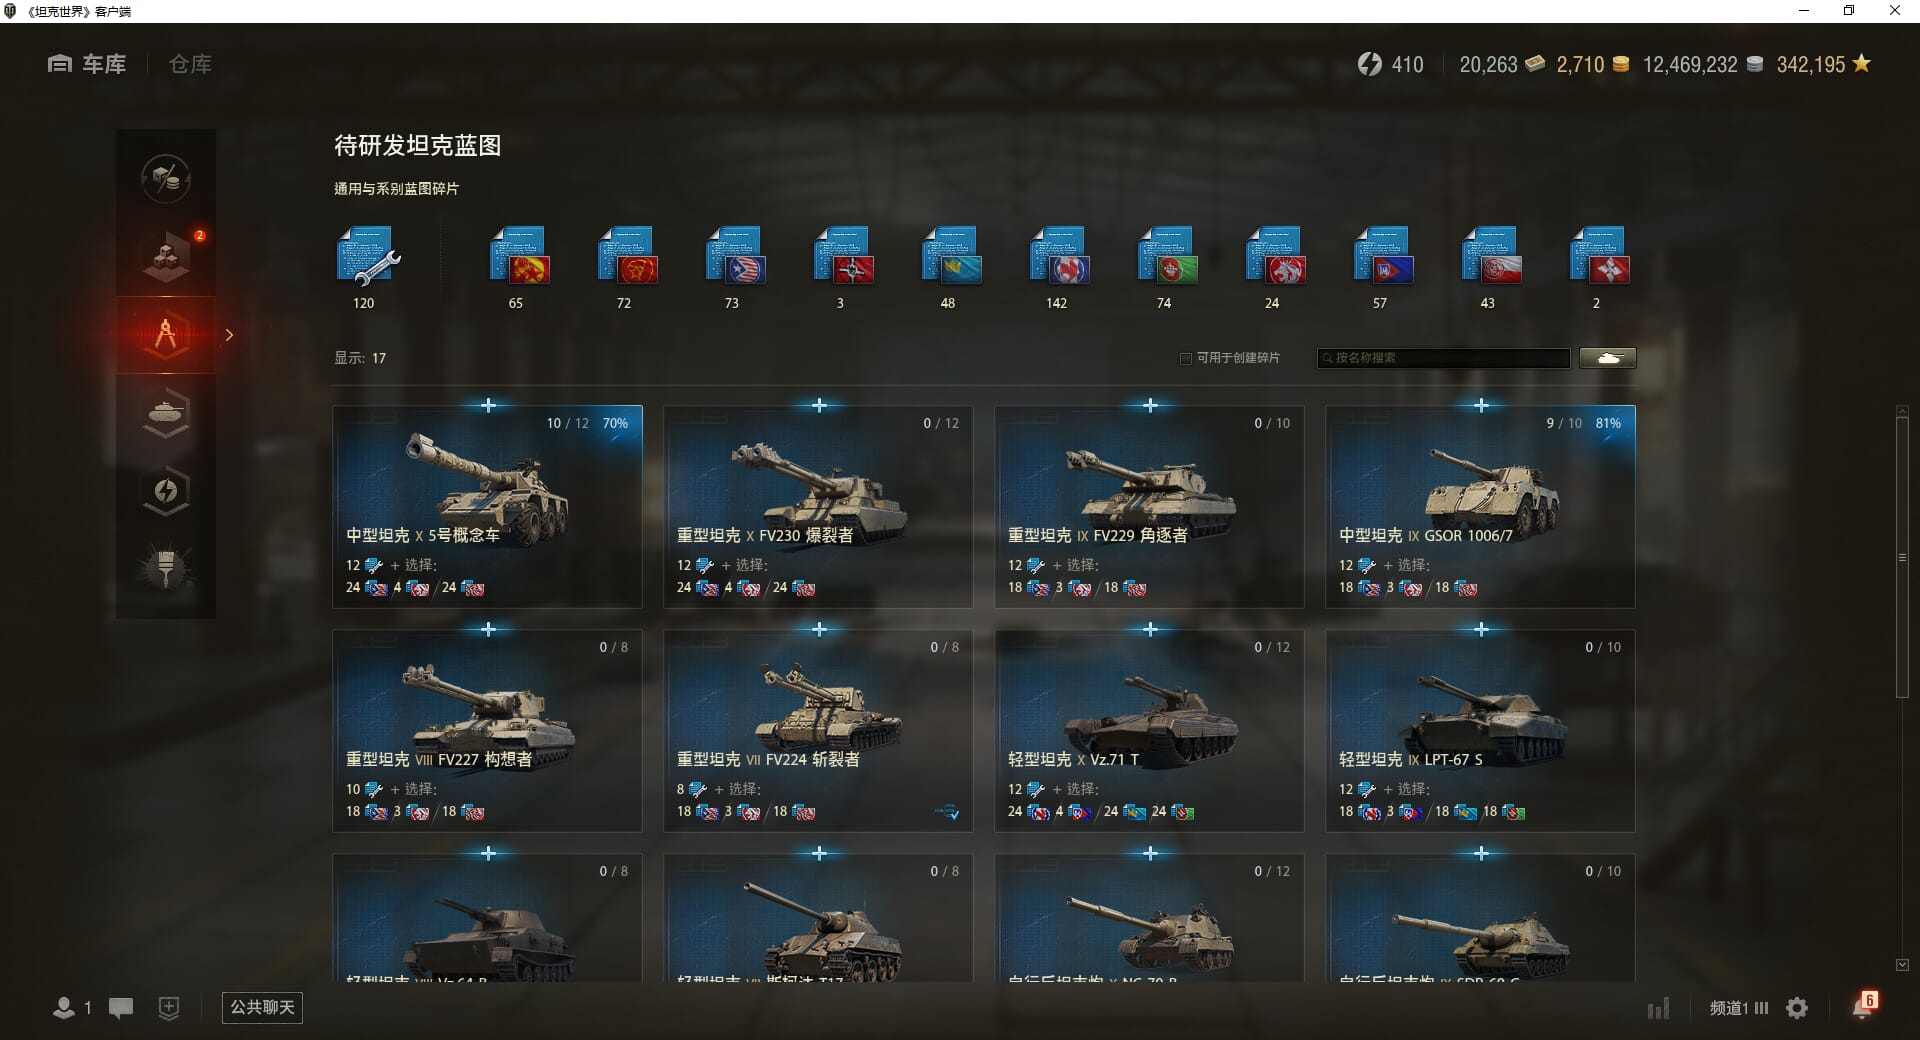Switch to the 仓库 tab
Image resolution: width=1920 pixels, height=1040 pixels.
tap(190, 64)
